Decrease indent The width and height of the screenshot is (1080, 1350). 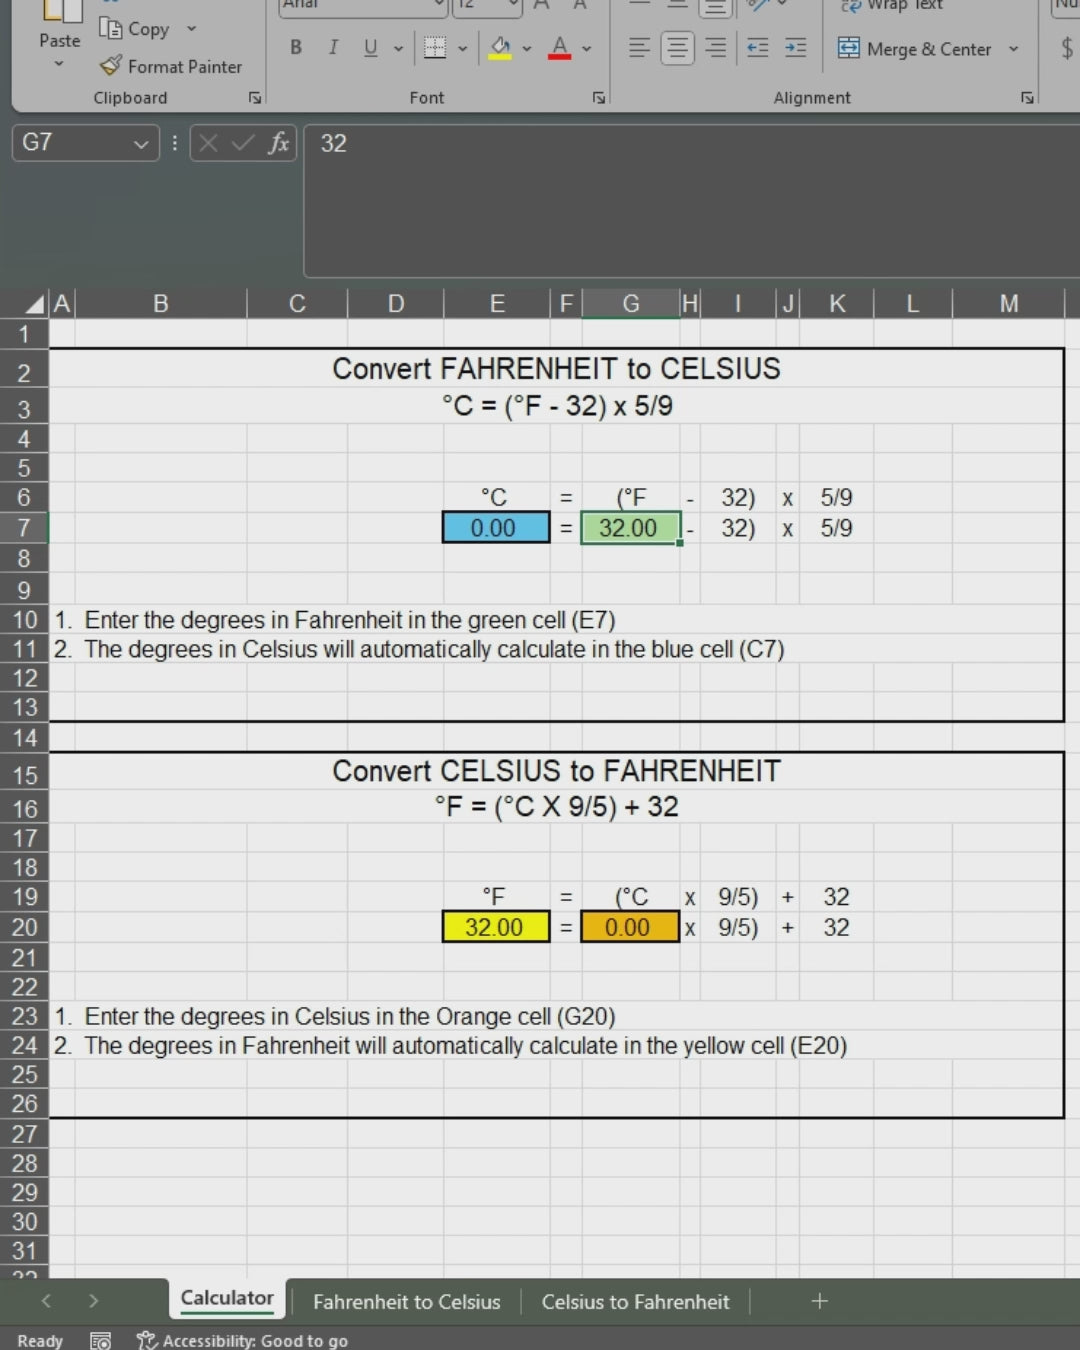coord(758,48)
